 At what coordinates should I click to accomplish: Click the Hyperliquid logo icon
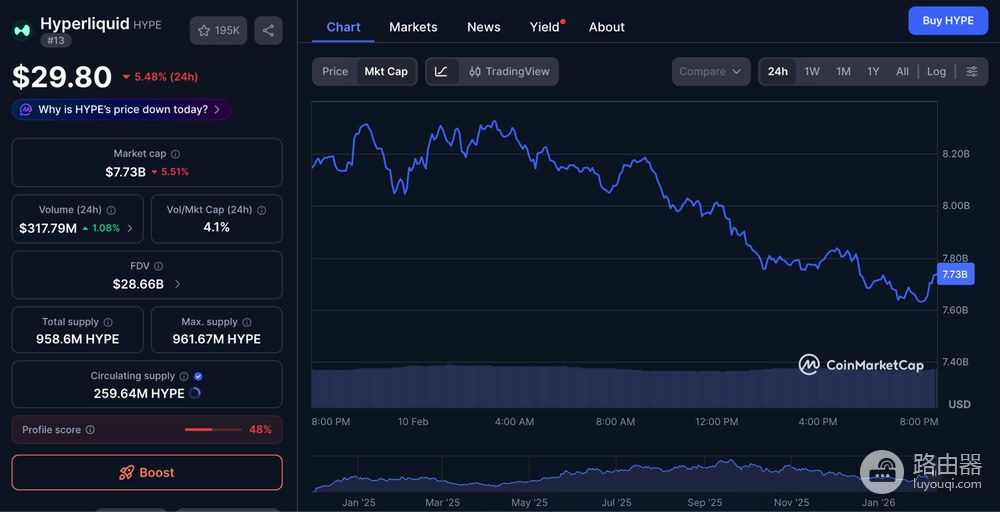(x=22, y=30)
